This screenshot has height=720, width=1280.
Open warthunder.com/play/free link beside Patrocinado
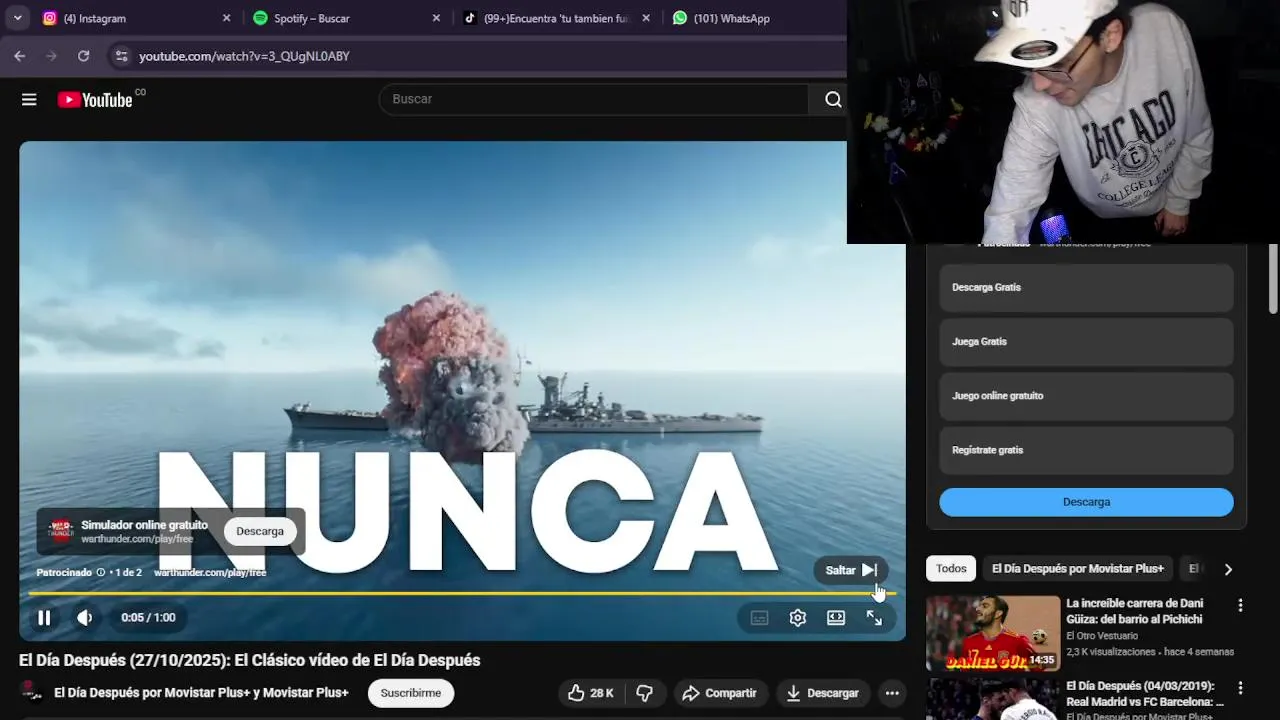click(x=210, y=573)
